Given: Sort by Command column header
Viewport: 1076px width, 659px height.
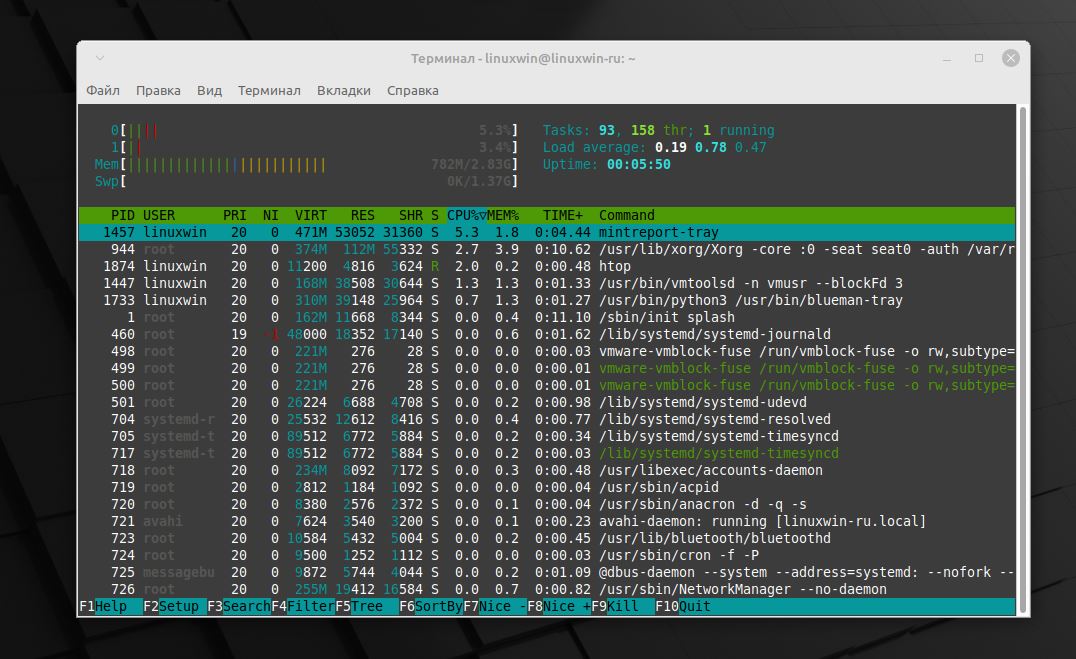Looking at the screenshot, I should pyautogui.click(x=627, y=216).
